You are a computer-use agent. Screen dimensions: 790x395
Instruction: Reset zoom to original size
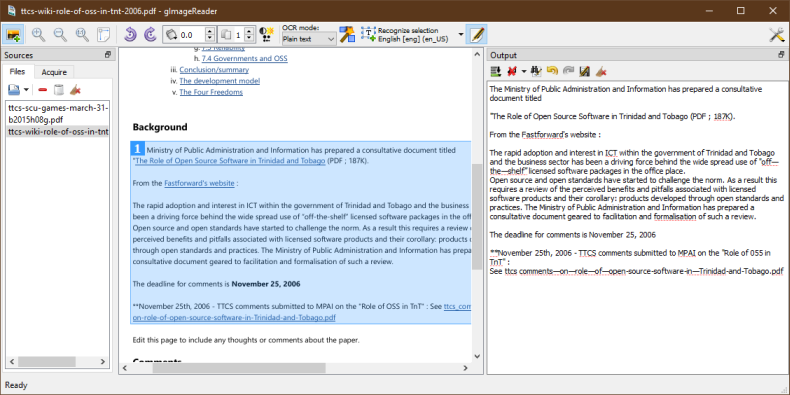(82, 35)
